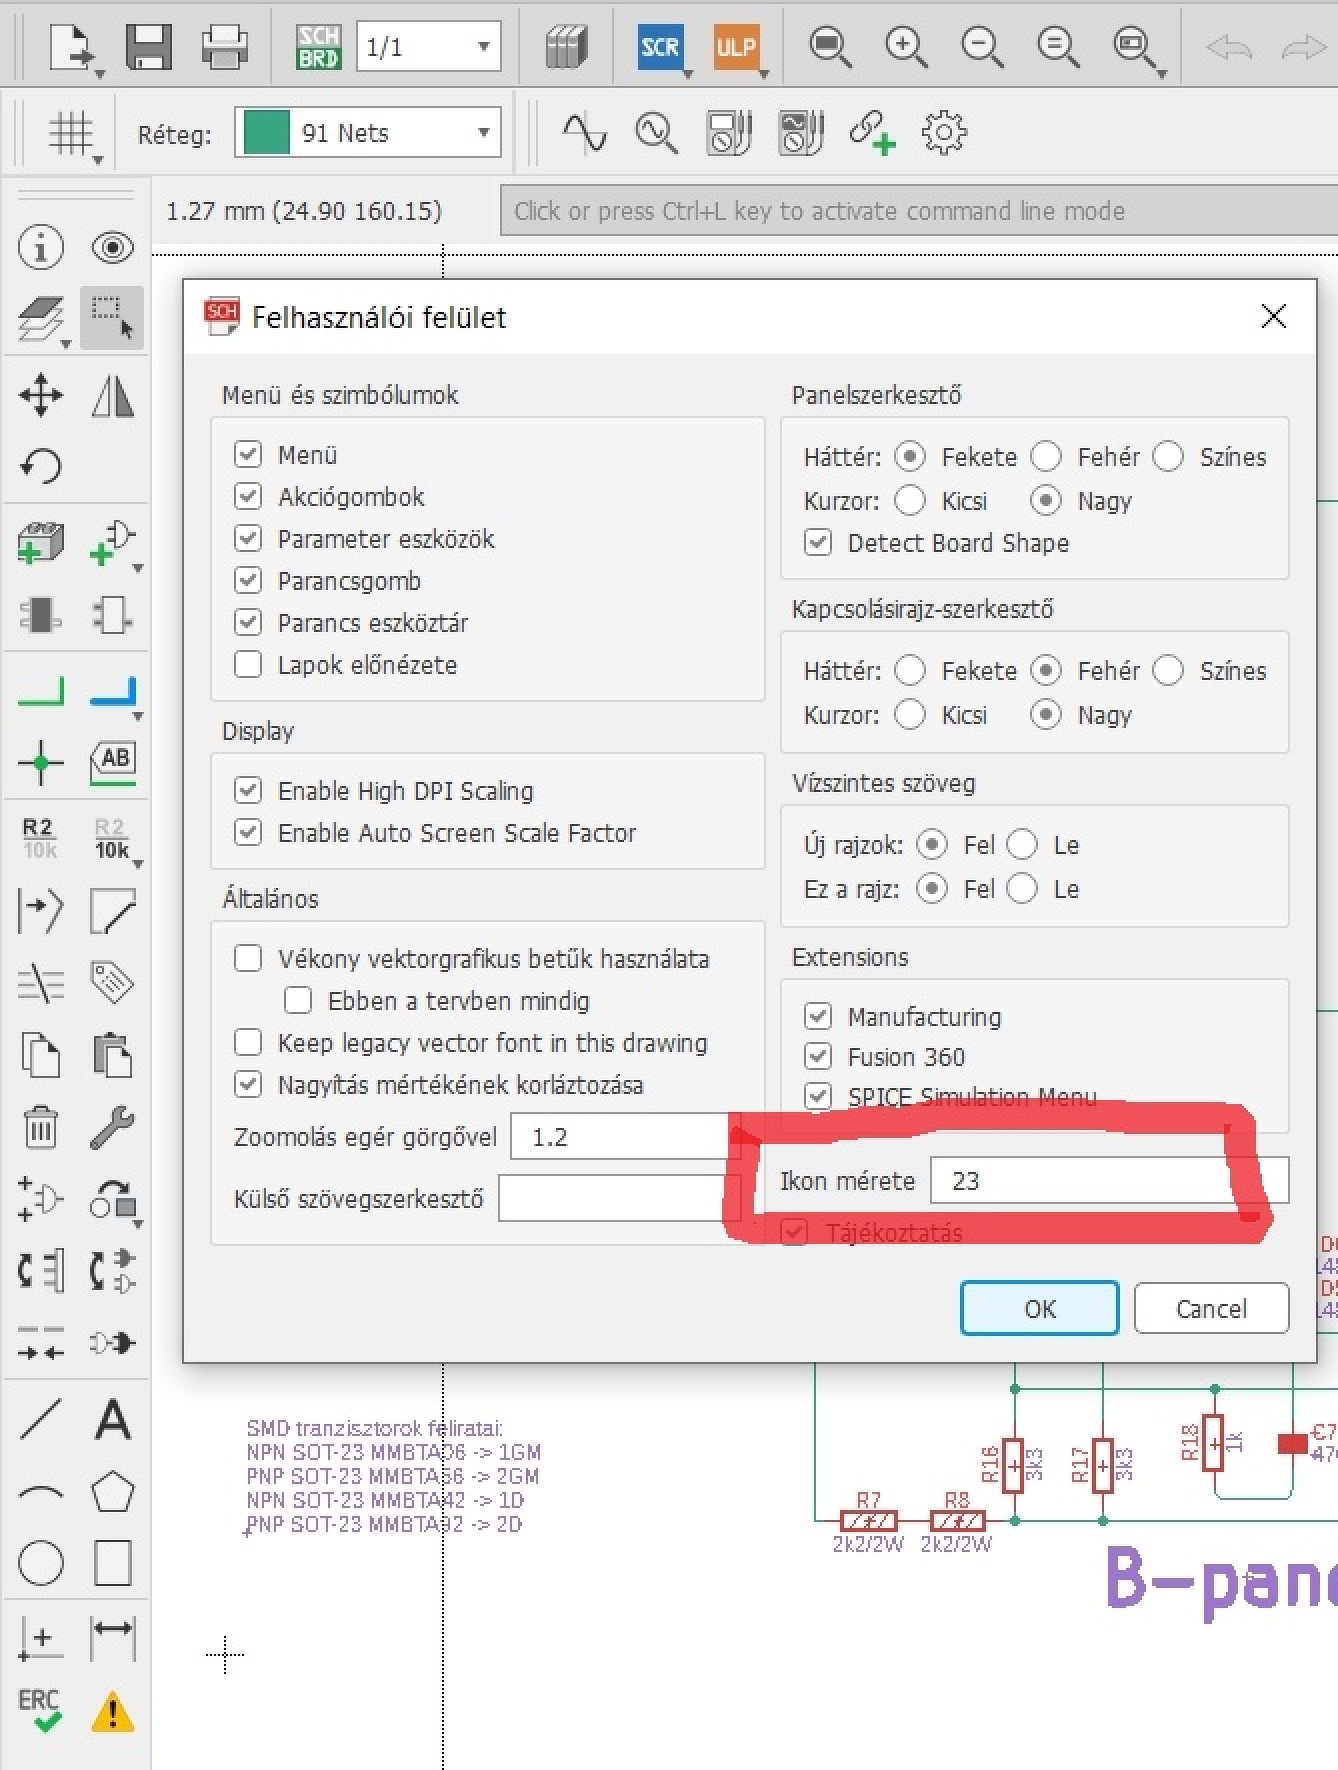The width and height of the screenshot is (1338, 1770).
Task: Run a script with SCR icon
Action: tap(659, 46)
